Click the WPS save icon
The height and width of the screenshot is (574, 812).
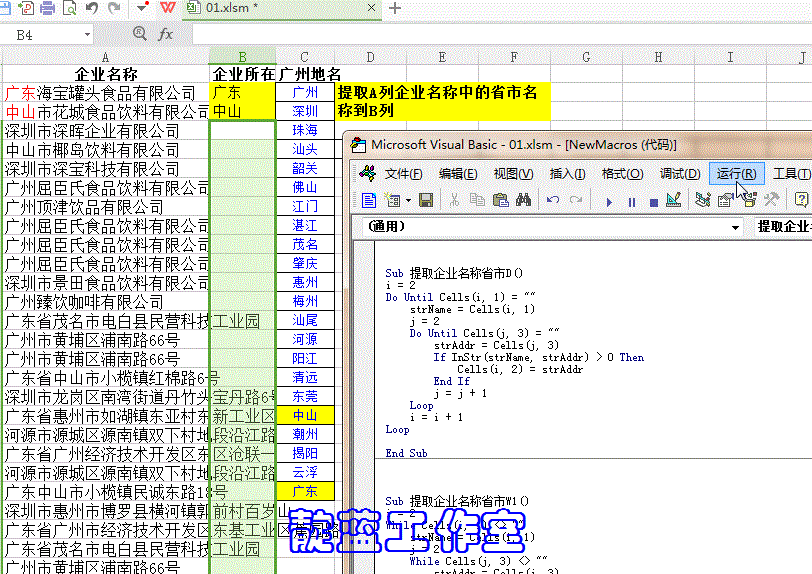(x=4, y=8)
